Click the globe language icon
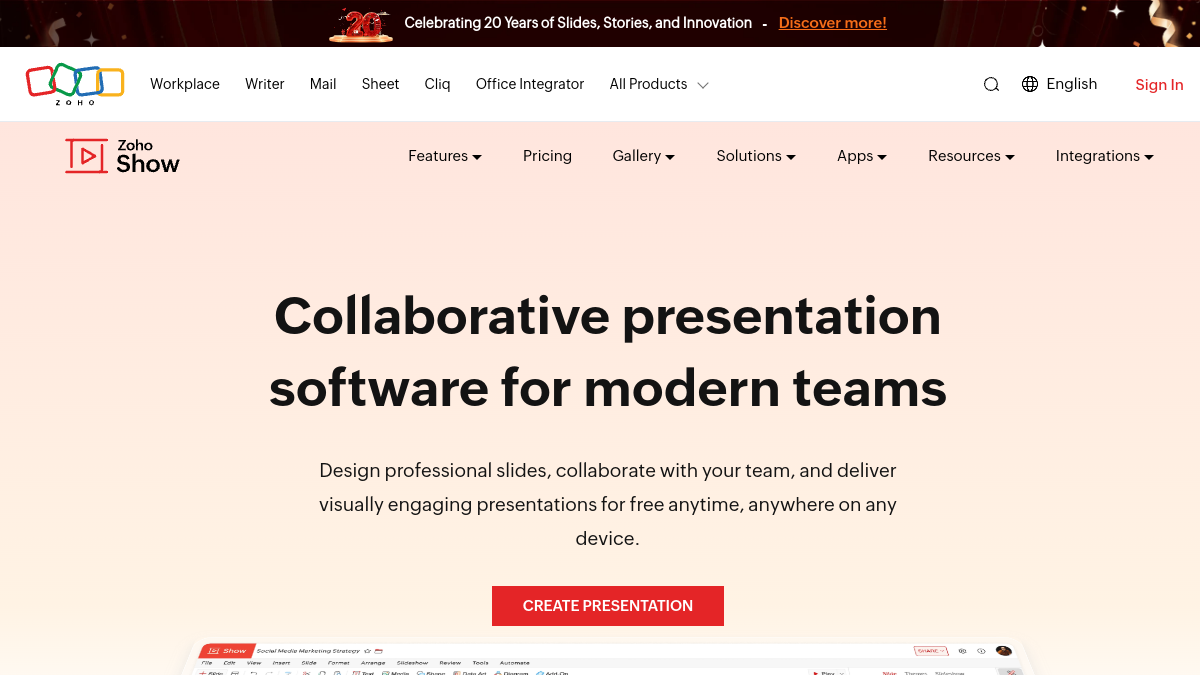Image resolution: width=1200 pixels, height=675 pixels. pos(1030,84)
